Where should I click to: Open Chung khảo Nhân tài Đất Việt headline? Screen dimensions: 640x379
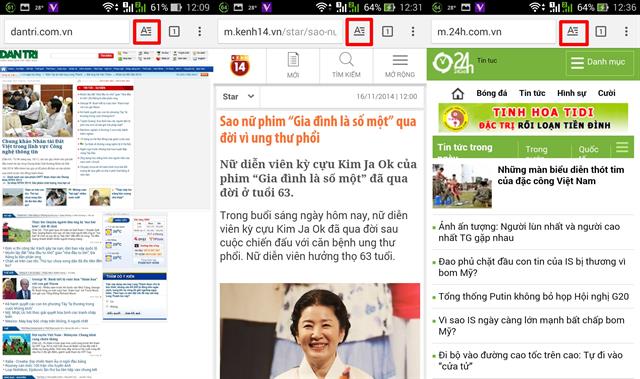click(33, 146)
